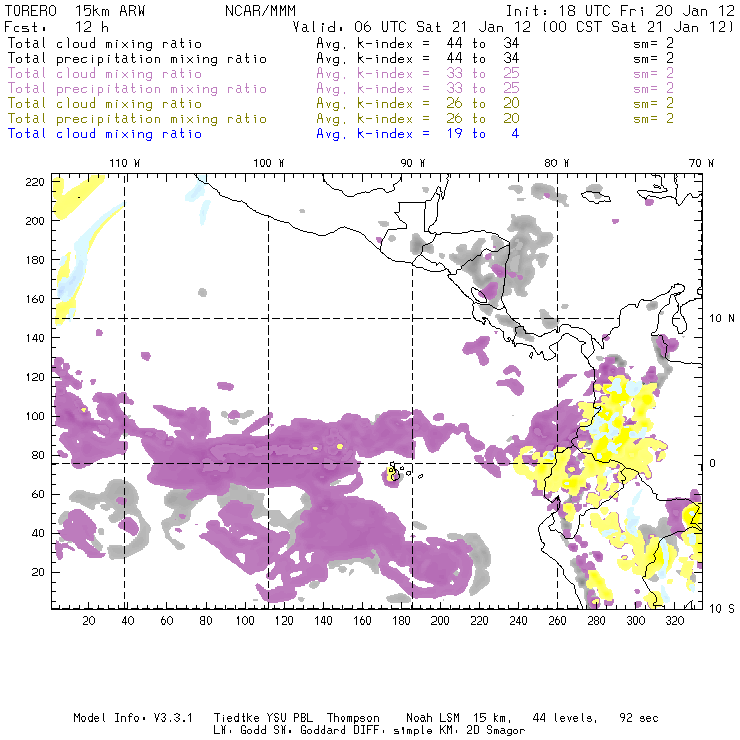The width and height of the screenshot is (740, 740).
Task: Click the y-axis tick label "100"
Action: 35,416
